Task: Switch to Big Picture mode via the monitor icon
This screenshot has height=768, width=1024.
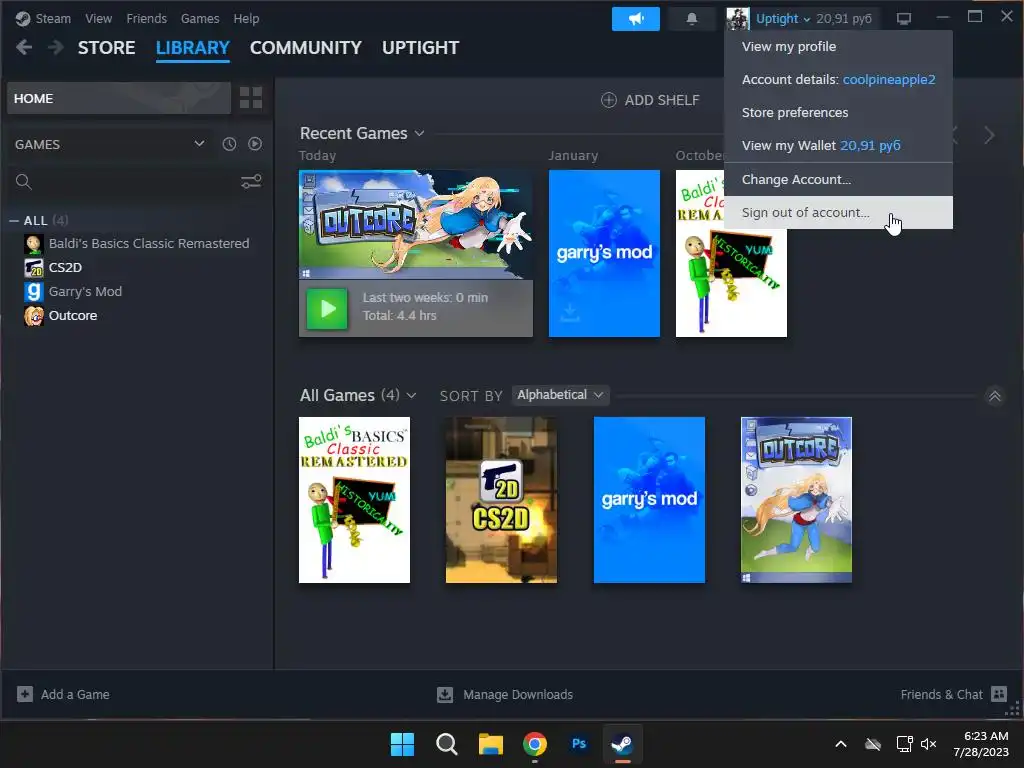Action: (904, 19)
